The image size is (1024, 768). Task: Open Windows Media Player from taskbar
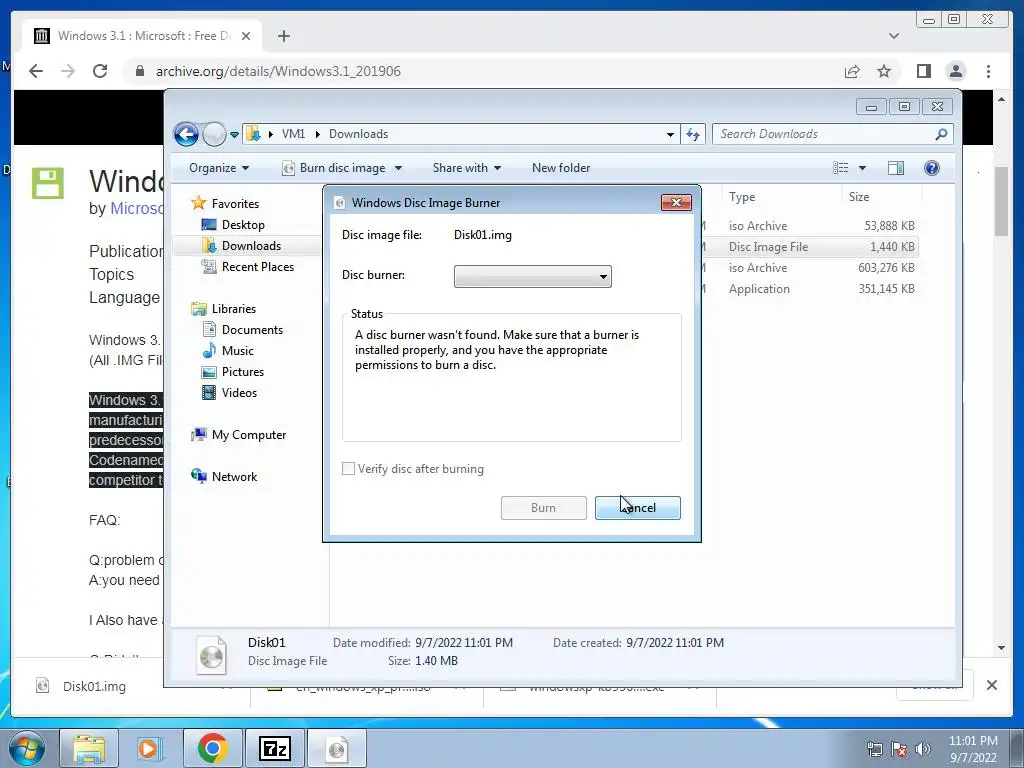point(150,748)
